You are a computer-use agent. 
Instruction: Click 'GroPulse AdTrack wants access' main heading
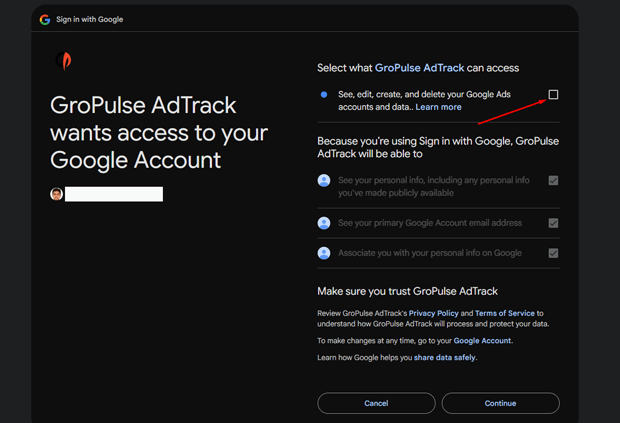(x=159, y=133)
